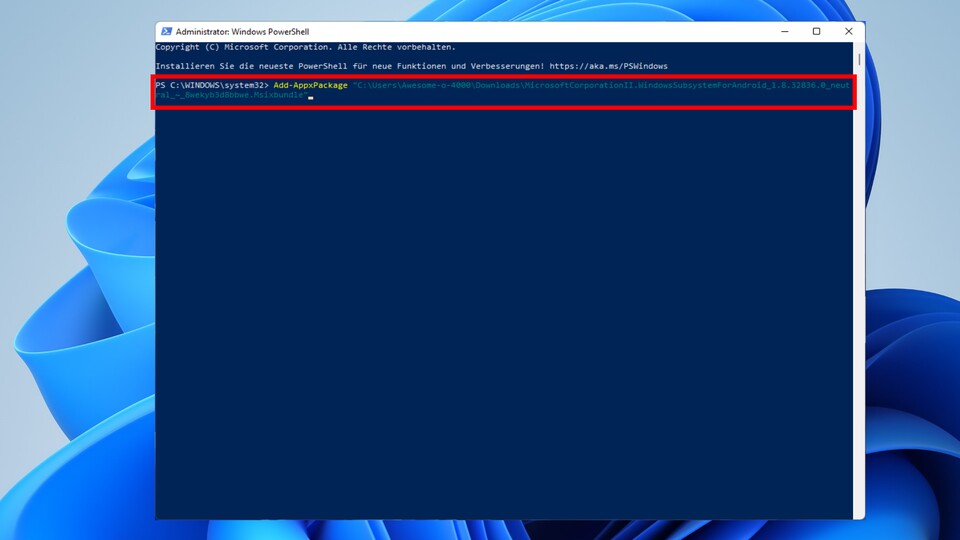960x540 pixels.
Task: Click the Copyright Microsoft Corporation line
Action: pyautogui.click(x=306, y=47)
